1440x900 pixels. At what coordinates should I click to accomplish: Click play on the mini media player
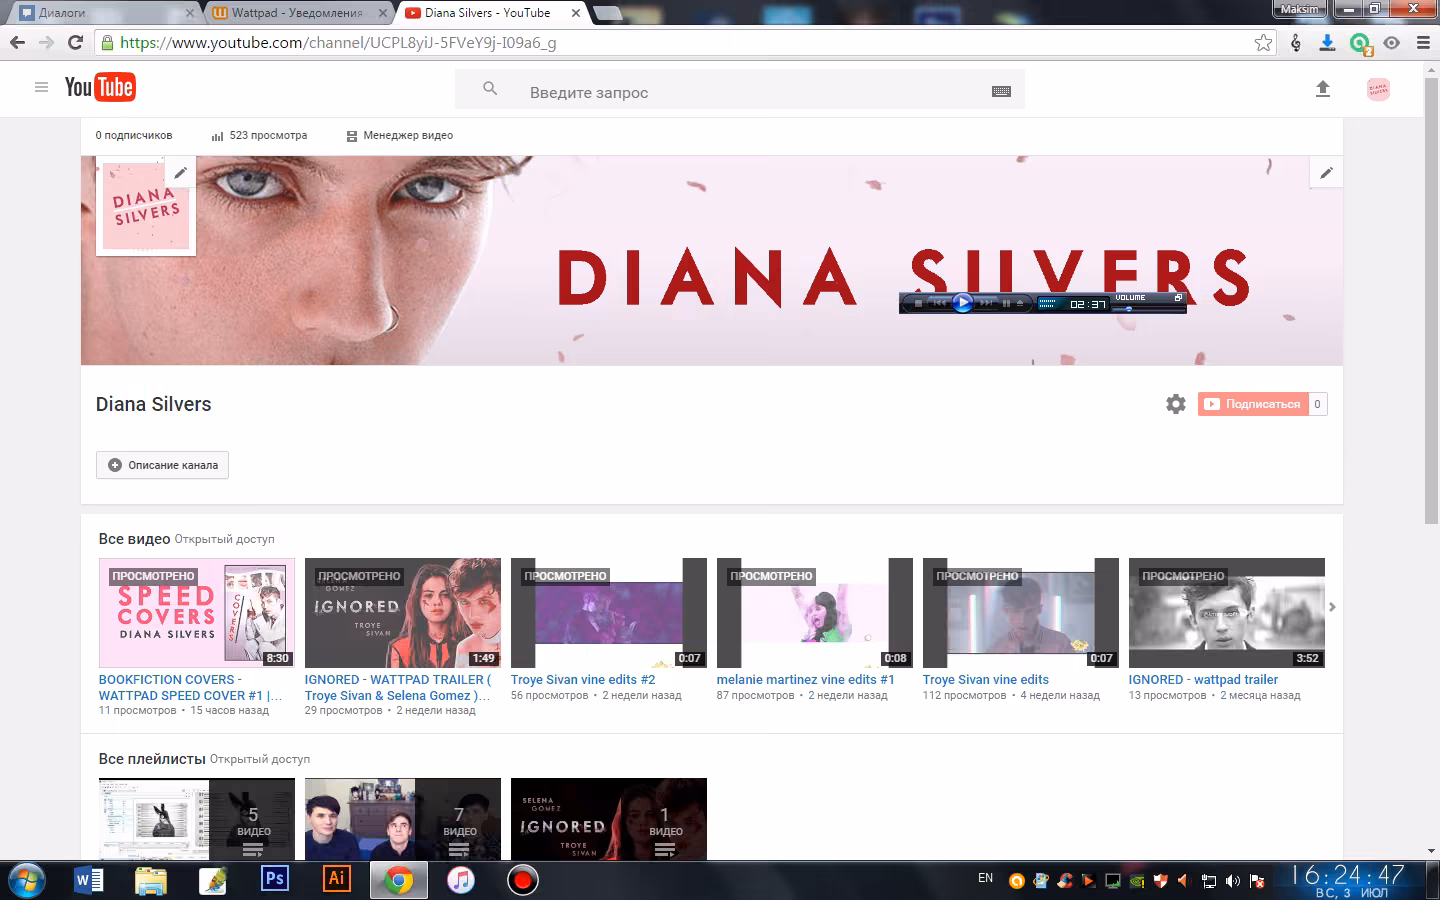[x=962, y=302]
